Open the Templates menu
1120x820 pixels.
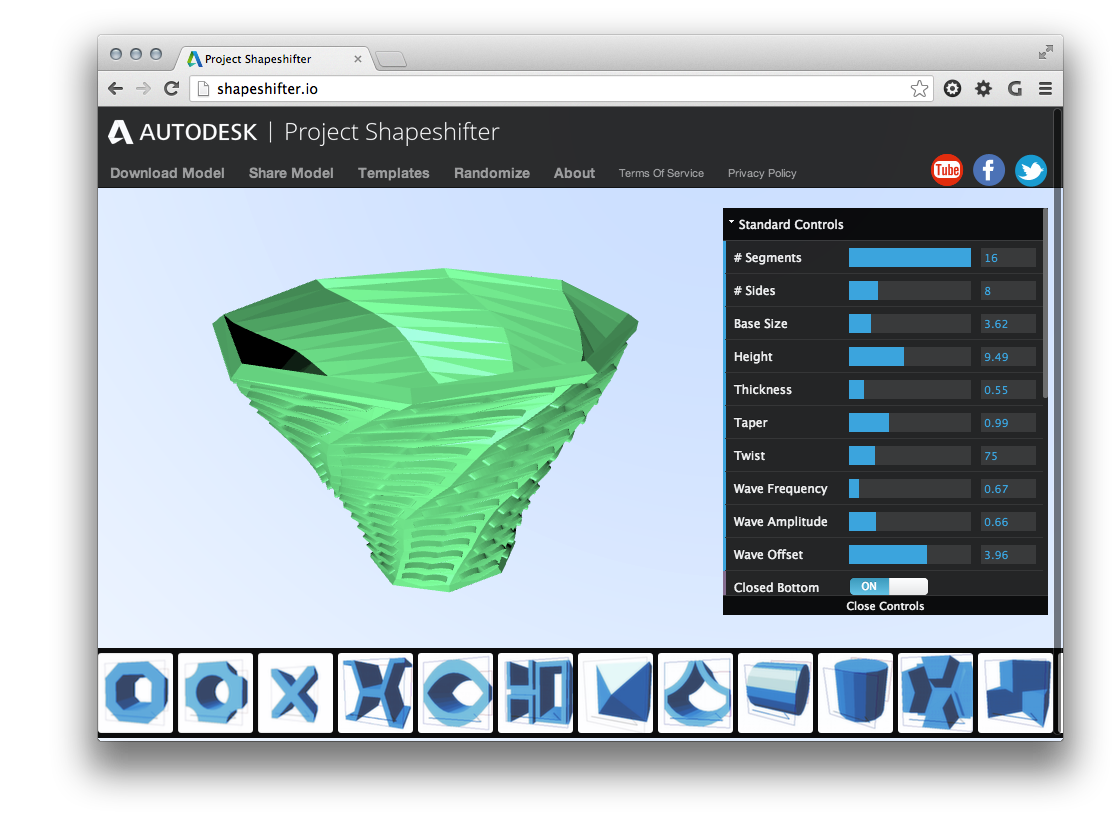393,173
